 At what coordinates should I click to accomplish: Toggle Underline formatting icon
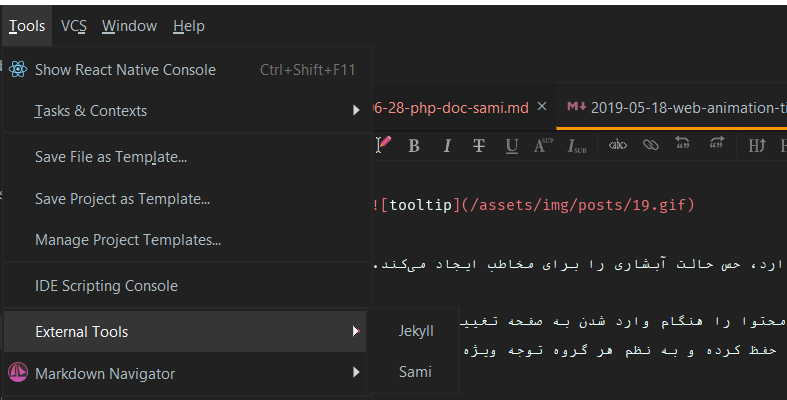[x=511, y=146]
